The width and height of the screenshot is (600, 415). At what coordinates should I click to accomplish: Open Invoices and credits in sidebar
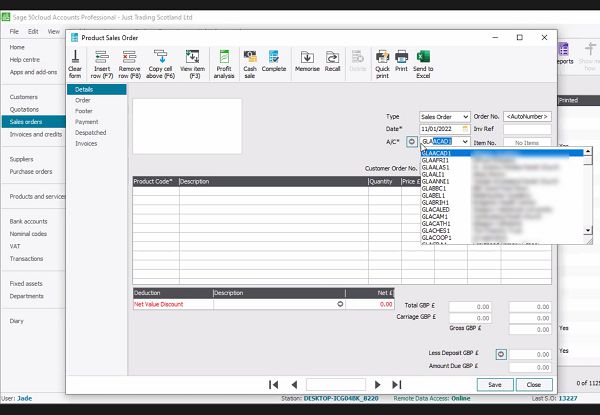coord(36,134)
